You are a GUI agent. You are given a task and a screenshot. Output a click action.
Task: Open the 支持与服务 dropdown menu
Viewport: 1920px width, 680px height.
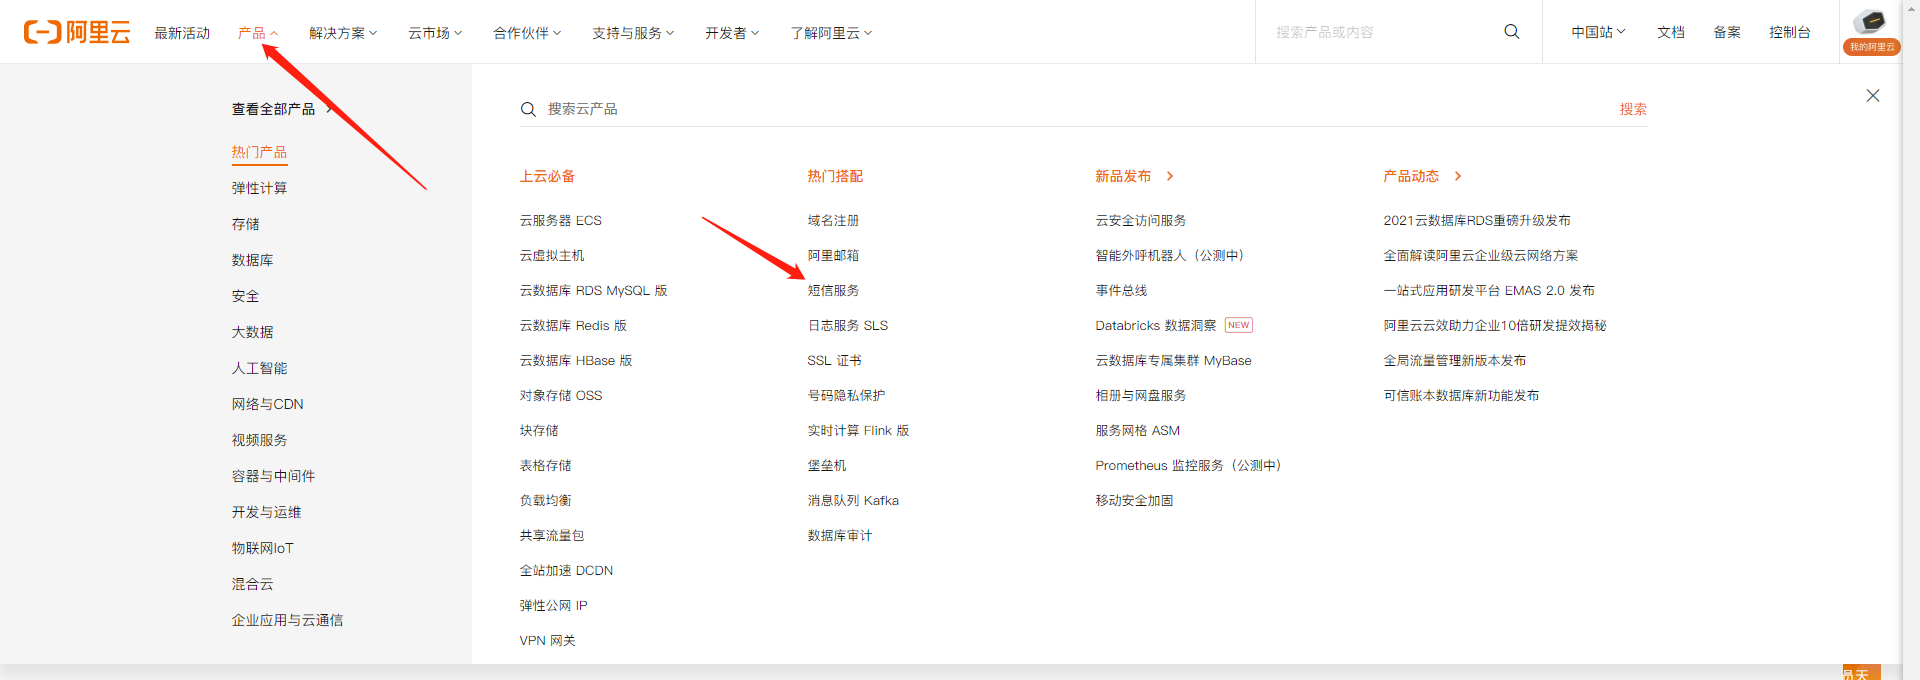632,33
